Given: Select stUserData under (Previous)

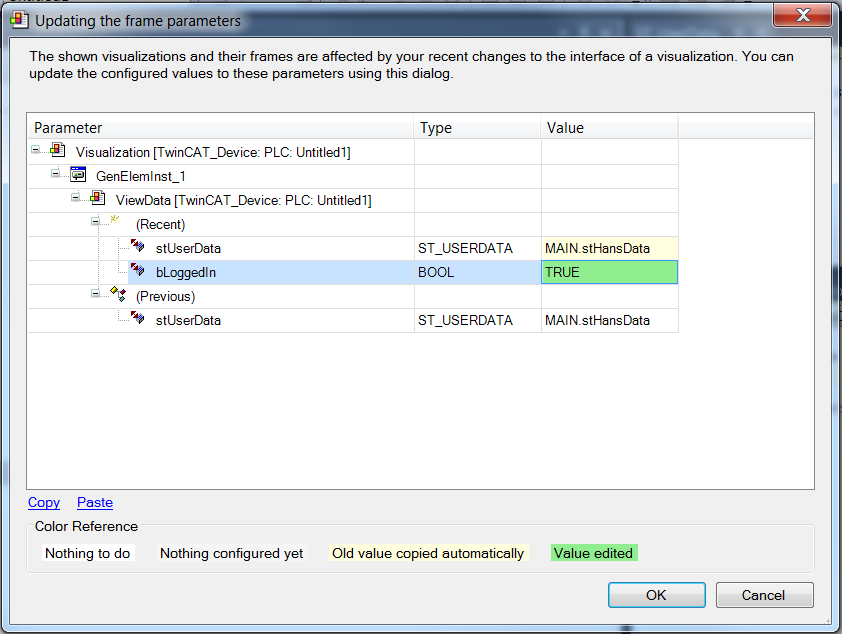Looking at the screenshot, I should pos(188,320).
